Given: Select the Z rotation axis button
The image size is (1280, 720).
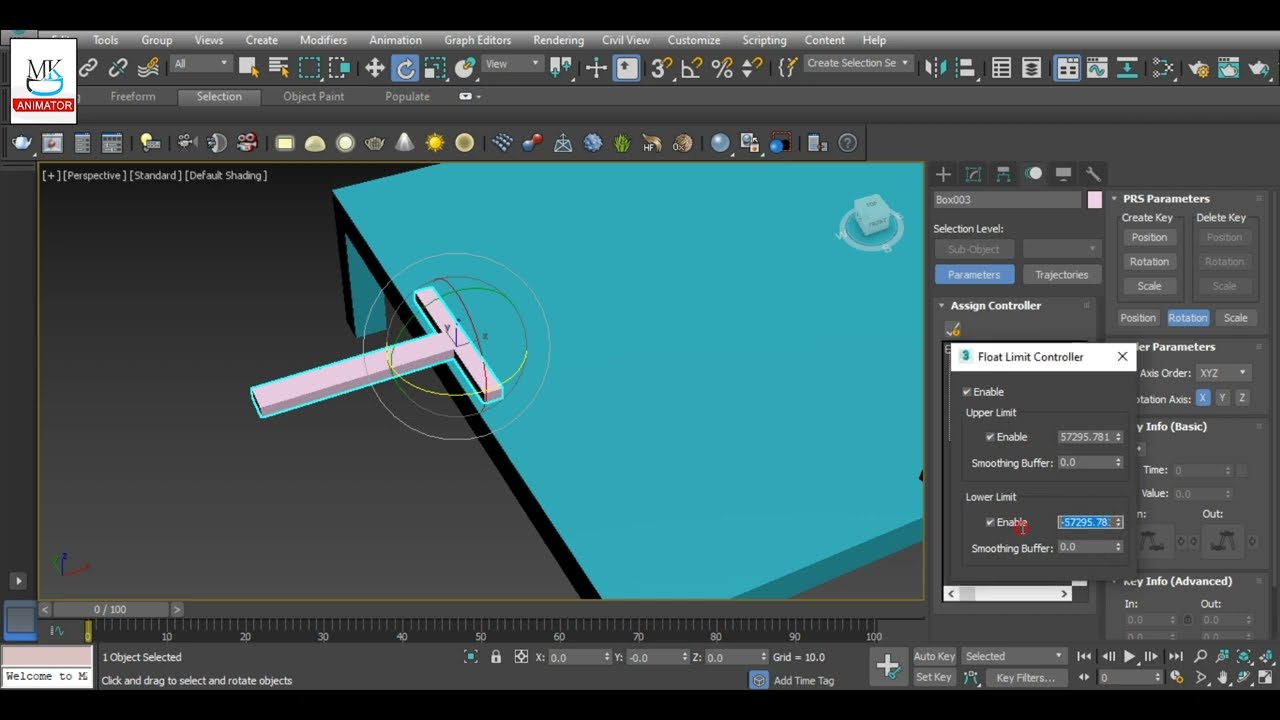Looking at the screenshot, I should [x=1242, y=398].
